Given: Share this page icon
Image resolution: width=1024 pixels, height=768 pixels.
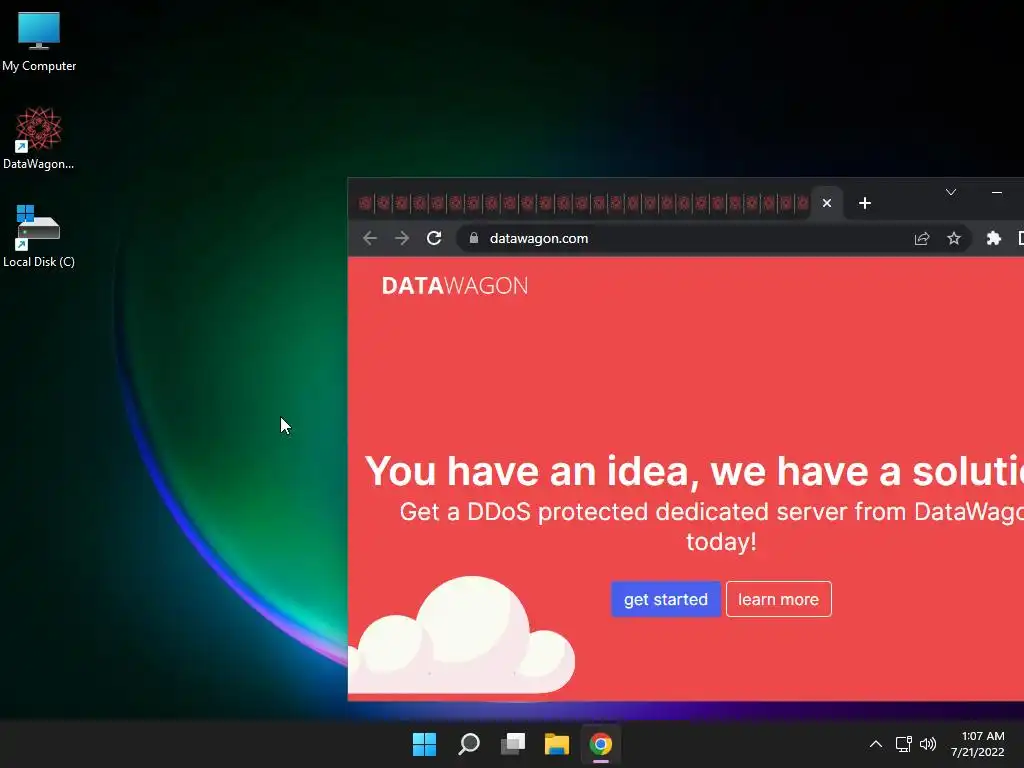Looking at the screenshot, I should [x=921, y=238].
